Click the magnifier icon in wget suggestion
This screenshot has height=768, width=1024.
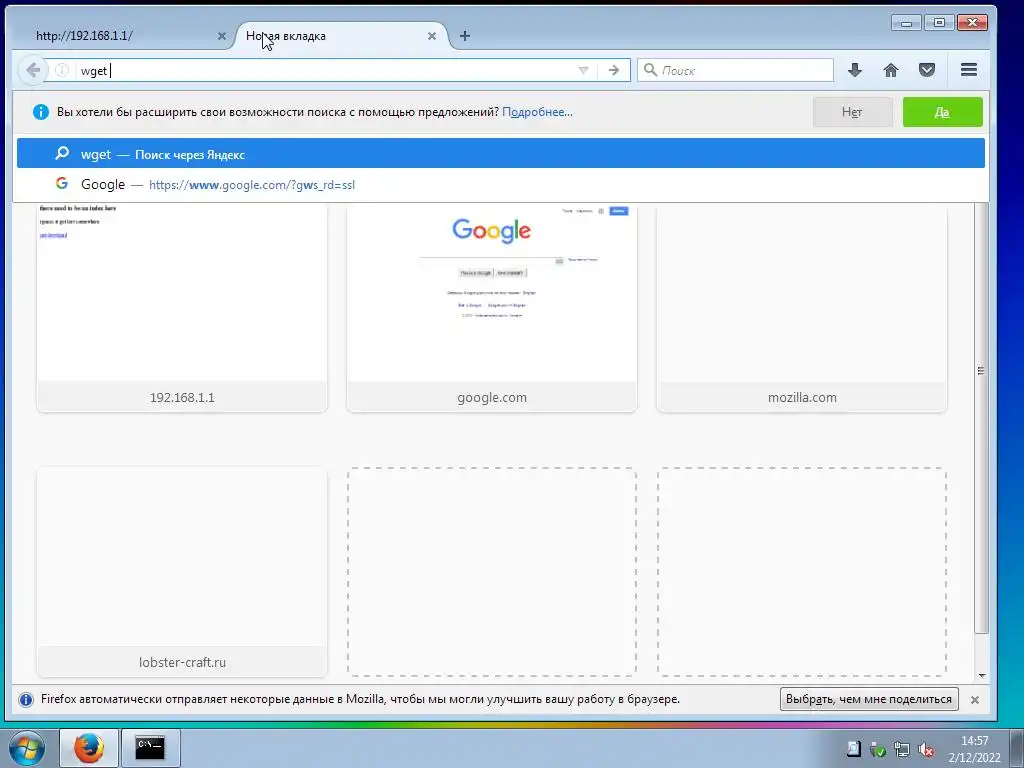[x=62, y=153]
